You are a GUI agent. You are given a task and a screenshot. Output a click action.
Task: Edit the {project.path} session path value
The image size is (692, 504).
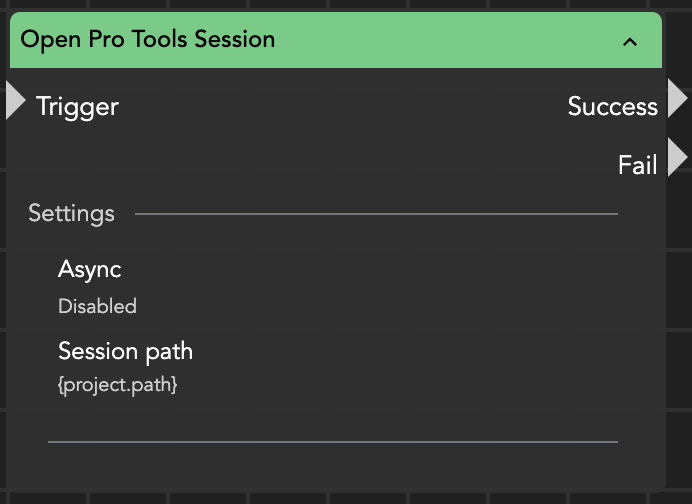click(117, 384)
